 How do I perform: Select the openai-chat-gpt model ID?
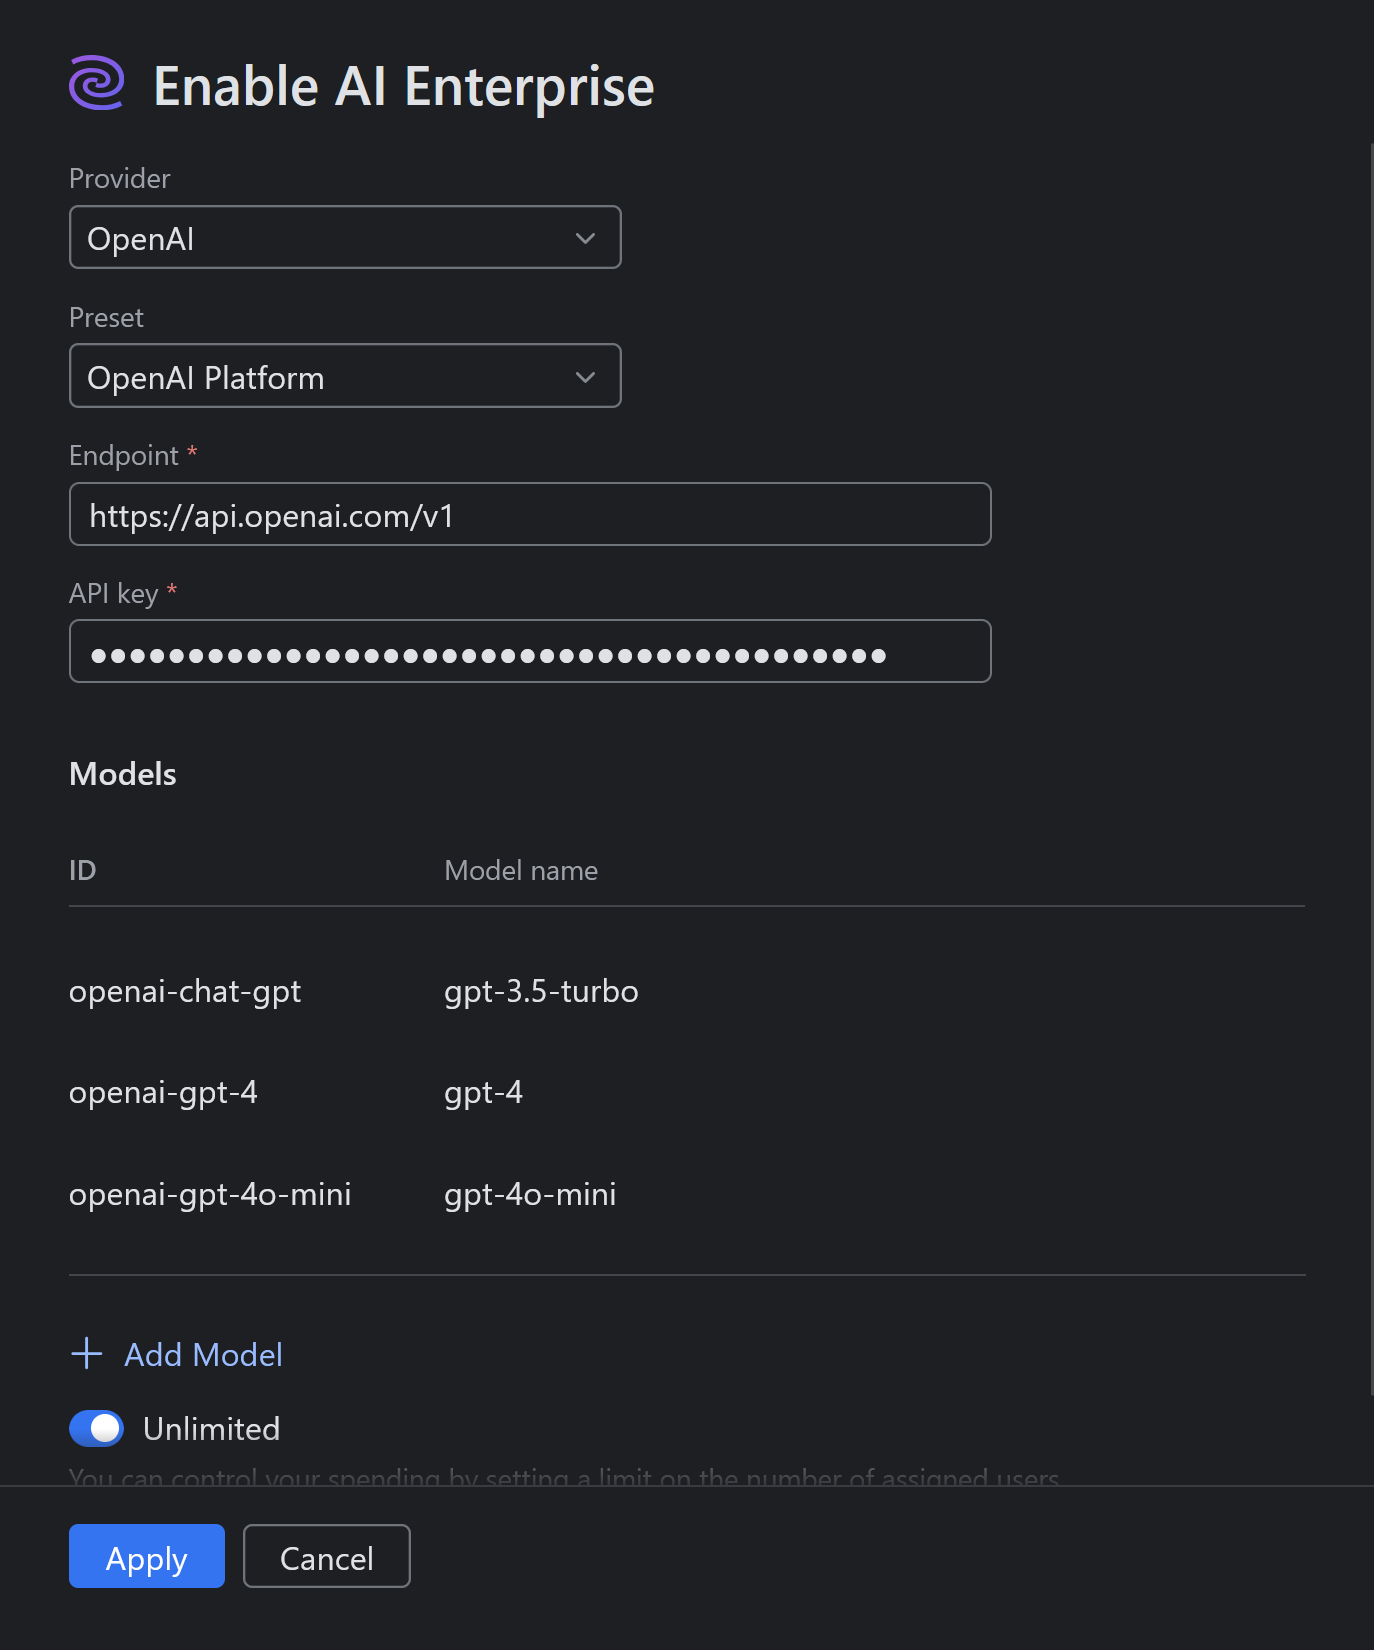pyautogui.click(x=185, y=991)
